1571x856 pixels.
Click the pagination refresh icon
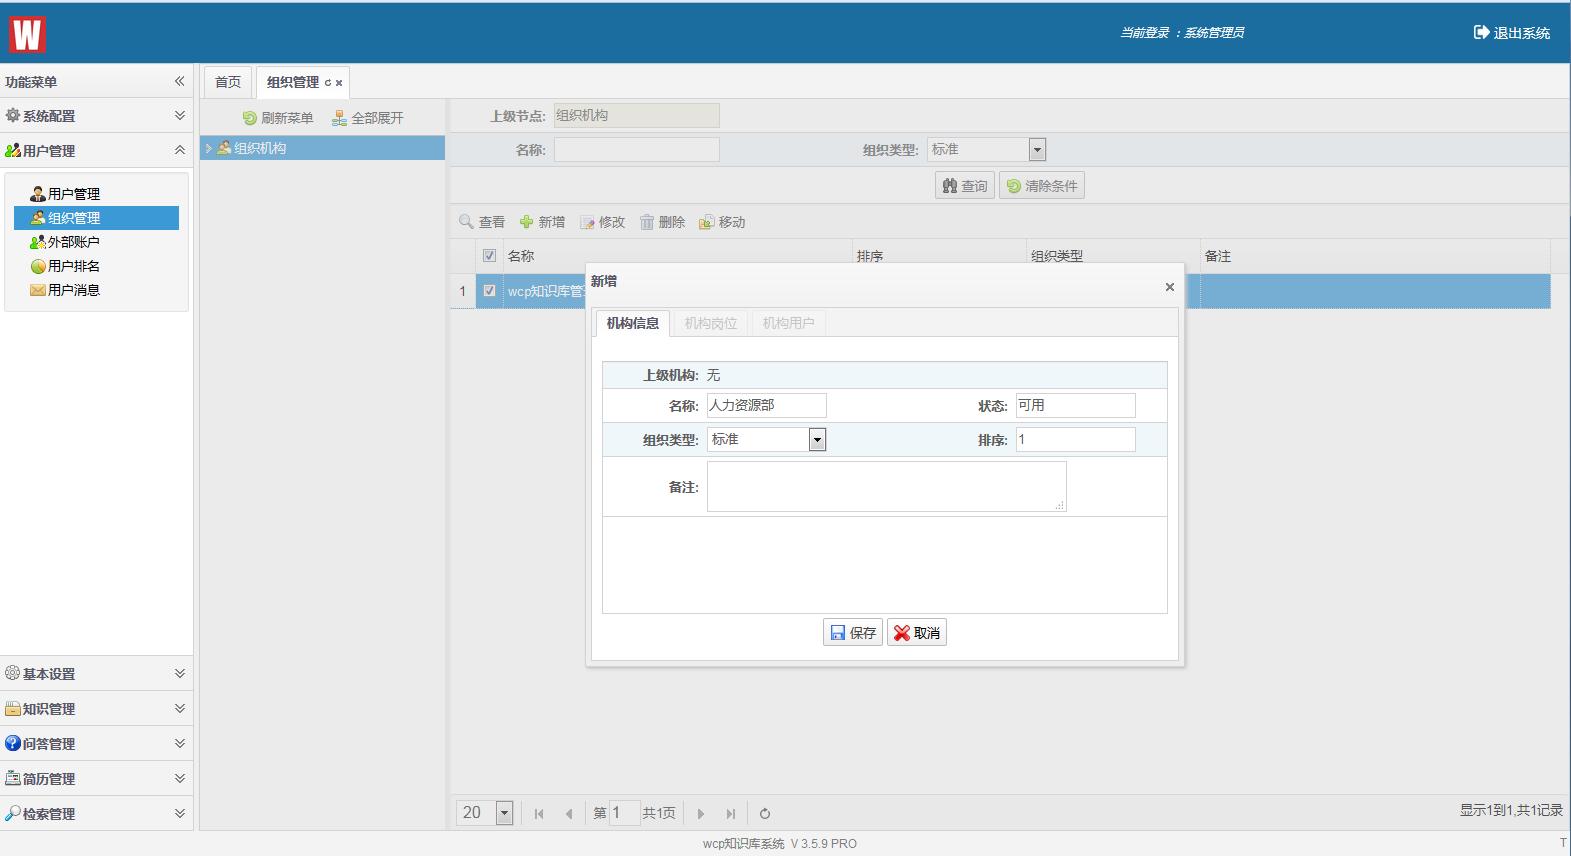click(765, 814)
